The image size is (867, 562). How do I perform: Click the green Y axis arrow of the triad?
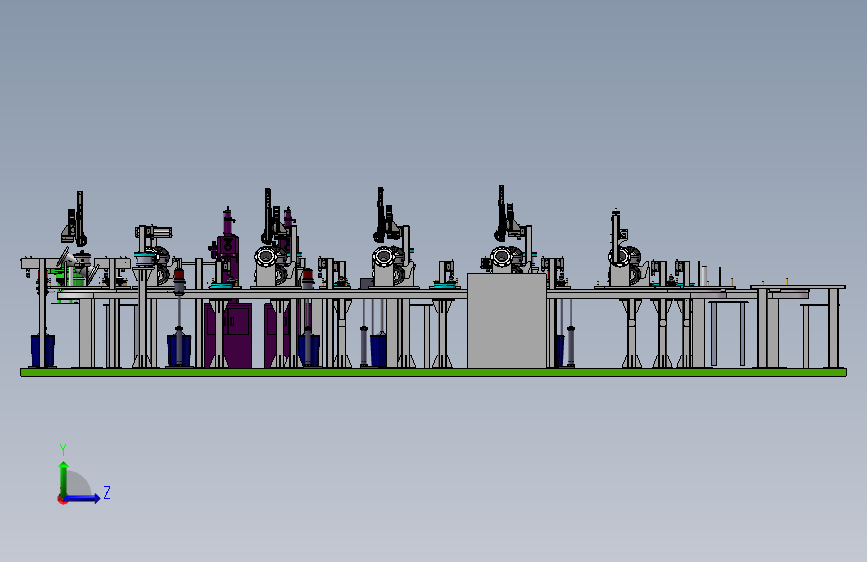pyautogui.click(x=64, y=479)
